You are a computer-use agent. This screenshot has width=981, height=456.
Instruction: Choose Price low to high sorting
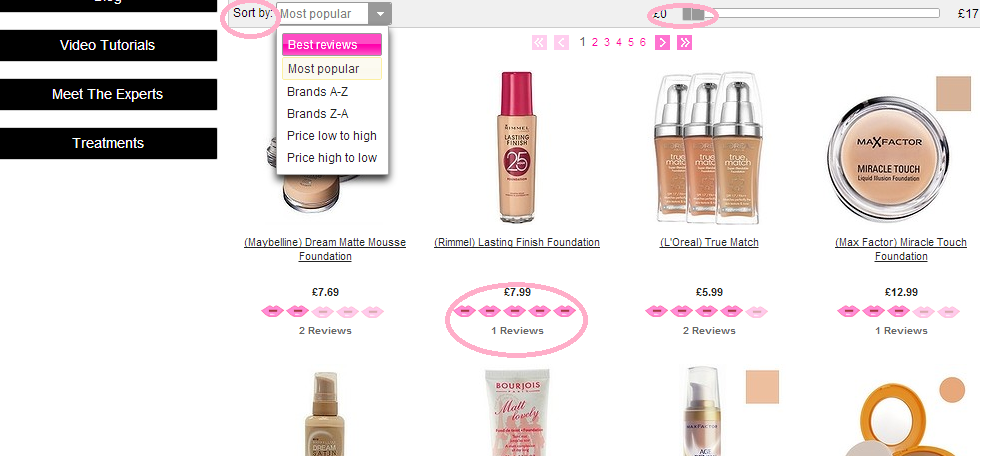click(x=332, y=136)
